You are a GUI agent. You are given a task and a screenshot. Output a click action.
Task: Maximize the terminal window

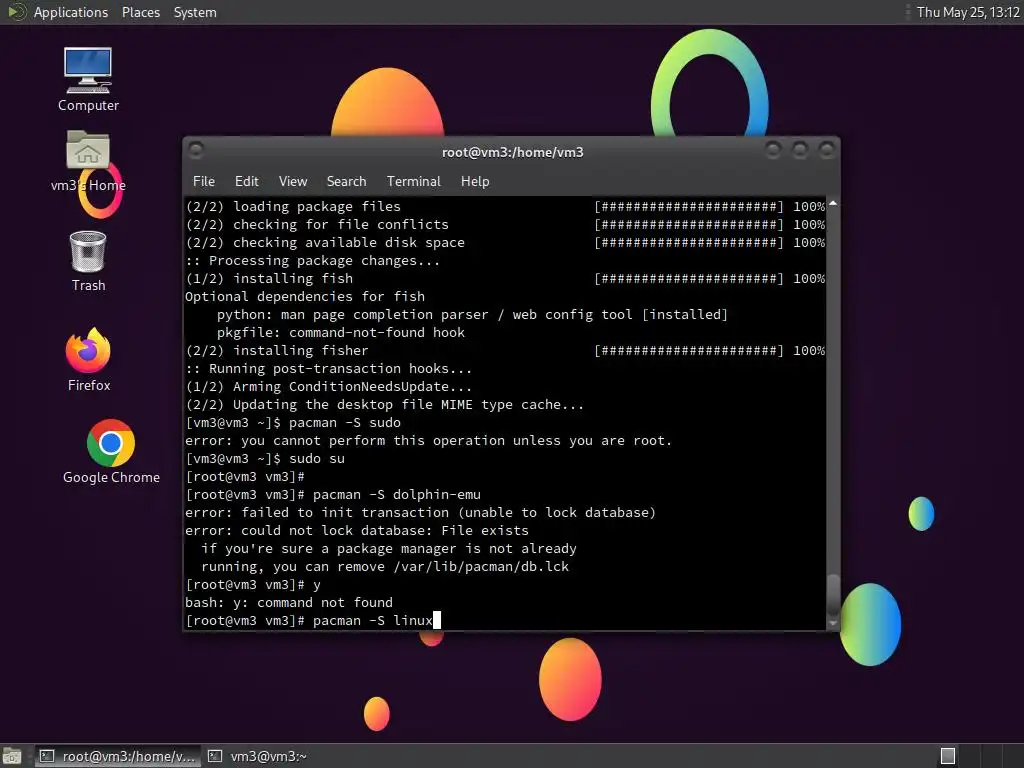[800, 151]
